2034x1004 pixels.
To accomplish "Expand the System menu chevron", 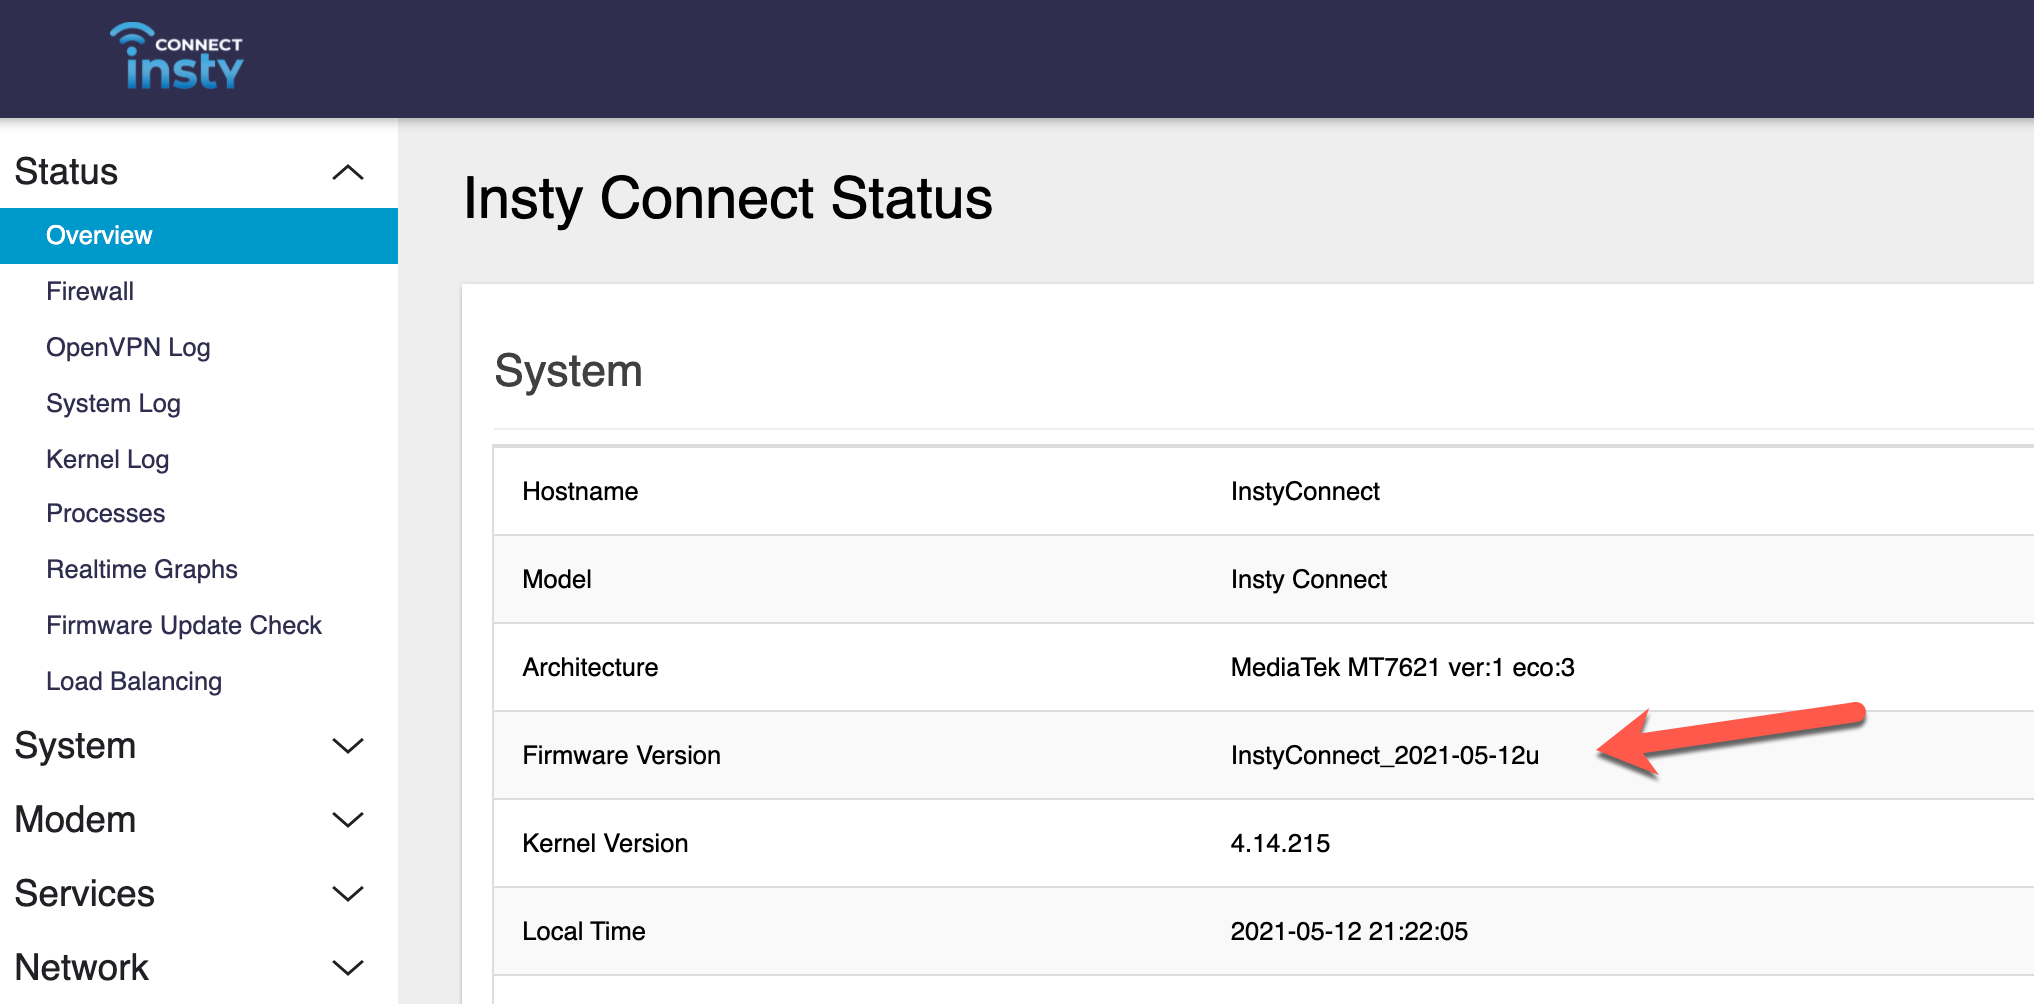I will 347,746.
